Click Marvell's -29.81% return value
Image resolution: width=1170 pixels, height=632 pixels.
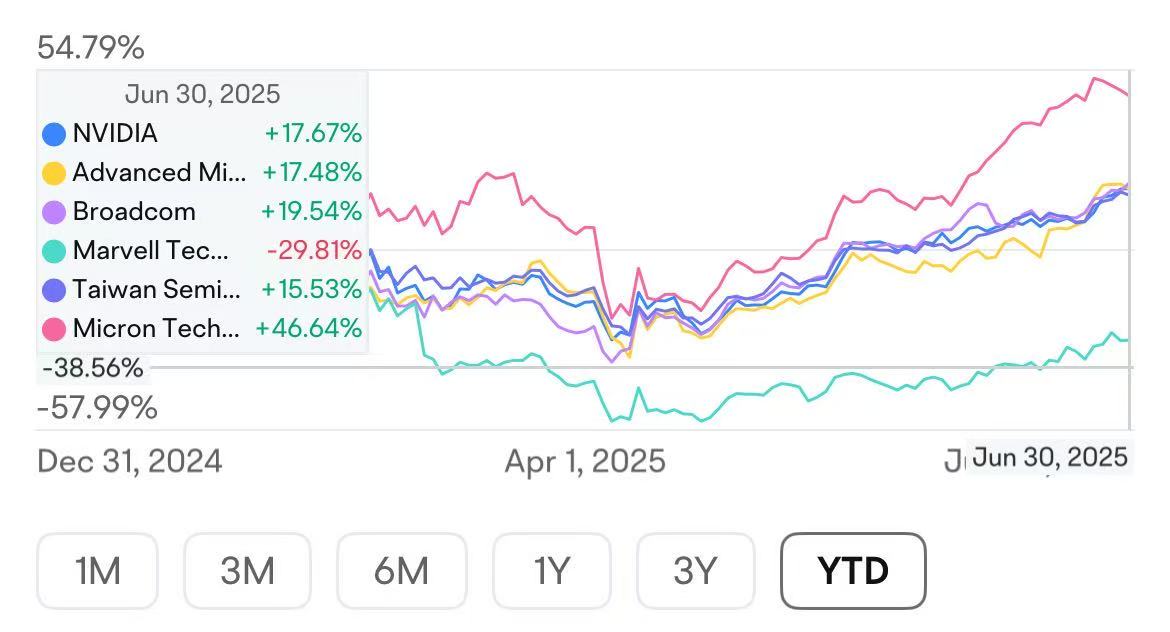(313, 251)
